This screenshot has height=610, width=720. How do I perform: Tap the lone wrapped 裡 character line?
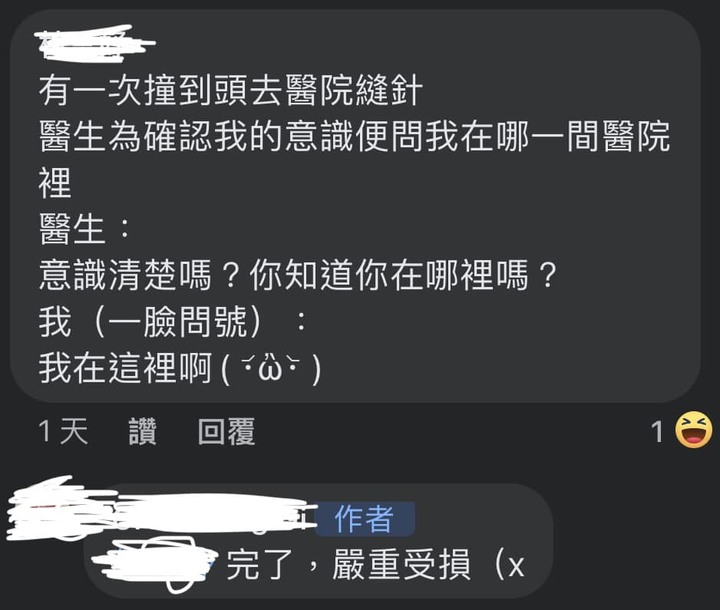tap(55, 183)
